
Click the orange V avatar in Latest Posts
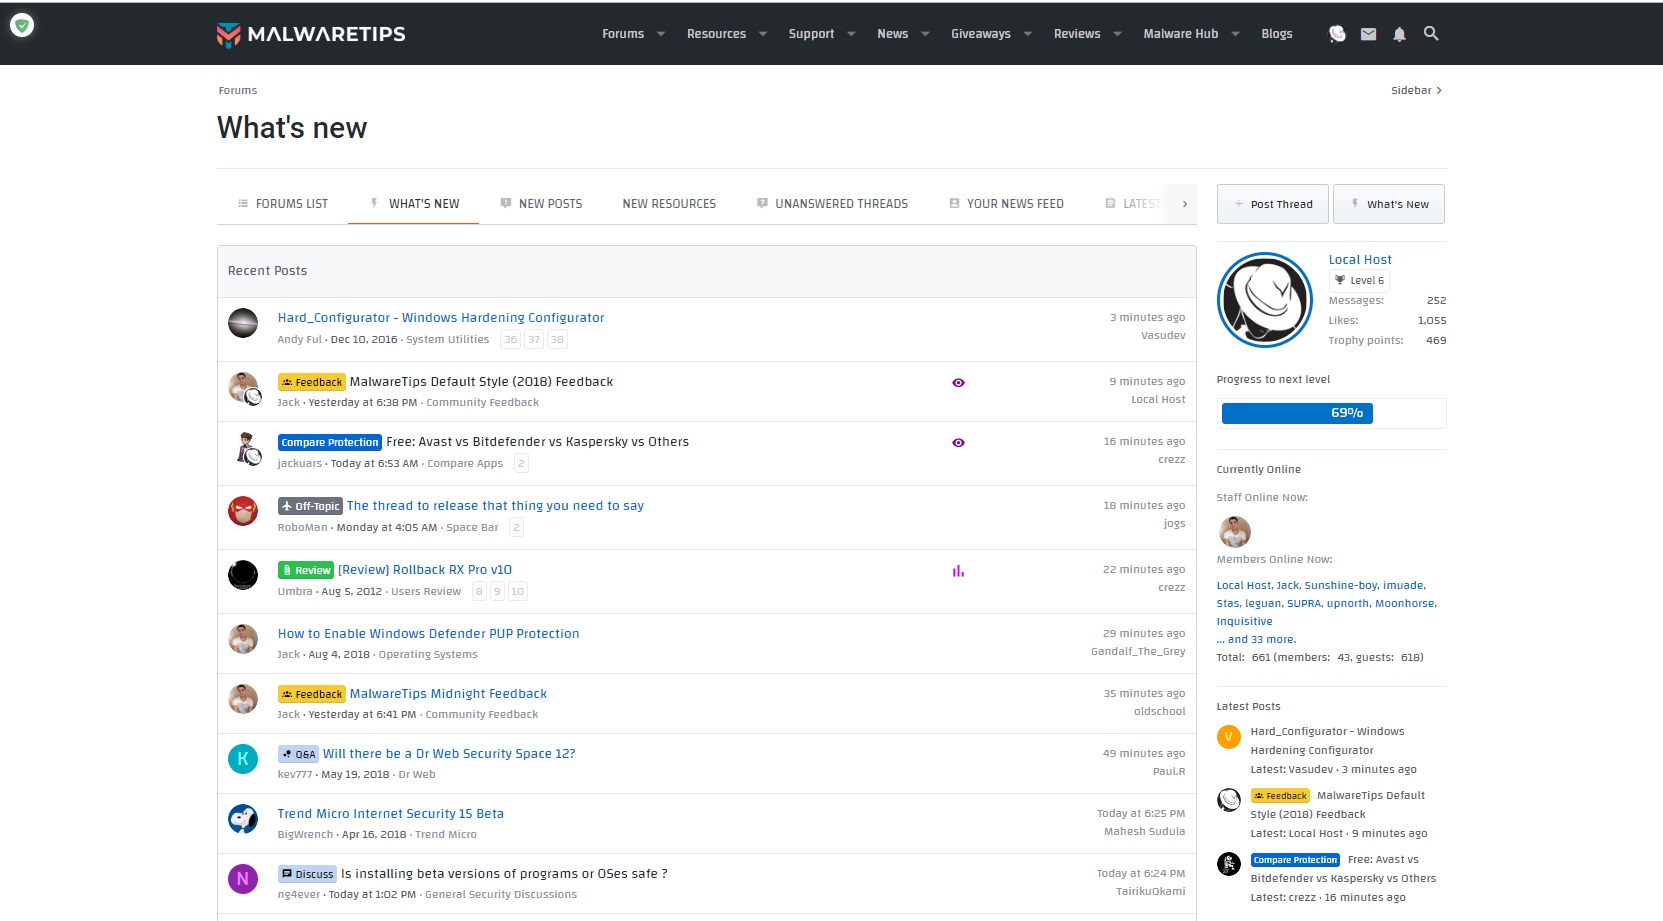(x=1229, y=737)
